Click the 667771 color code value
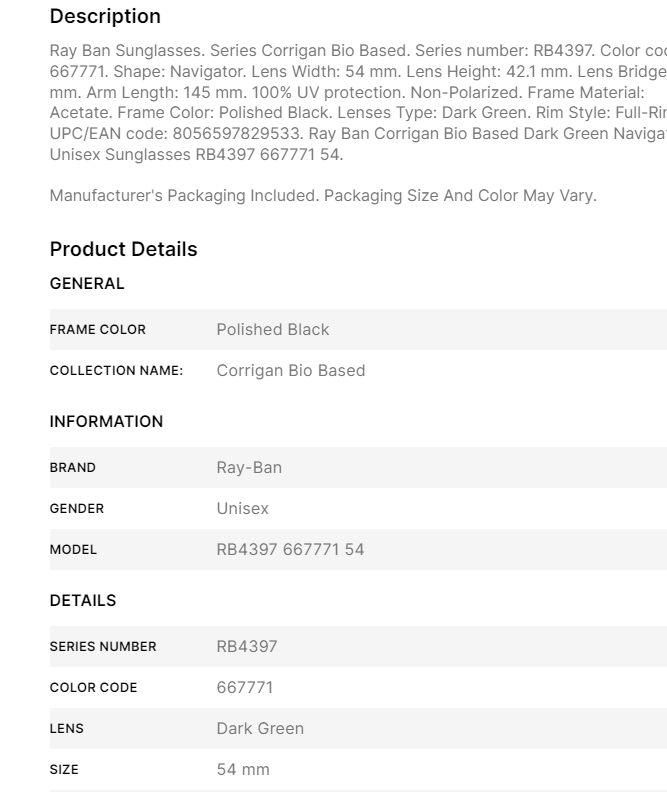667x792 pixels. click(244, 688)
